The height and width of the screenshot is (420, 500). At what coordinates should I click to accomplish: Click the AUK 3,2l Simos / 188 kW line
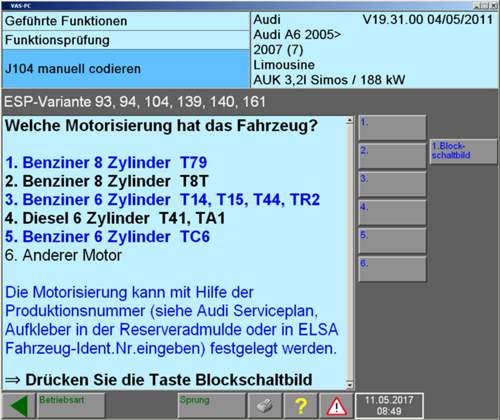pyautogui.click(x=329, y=80)
